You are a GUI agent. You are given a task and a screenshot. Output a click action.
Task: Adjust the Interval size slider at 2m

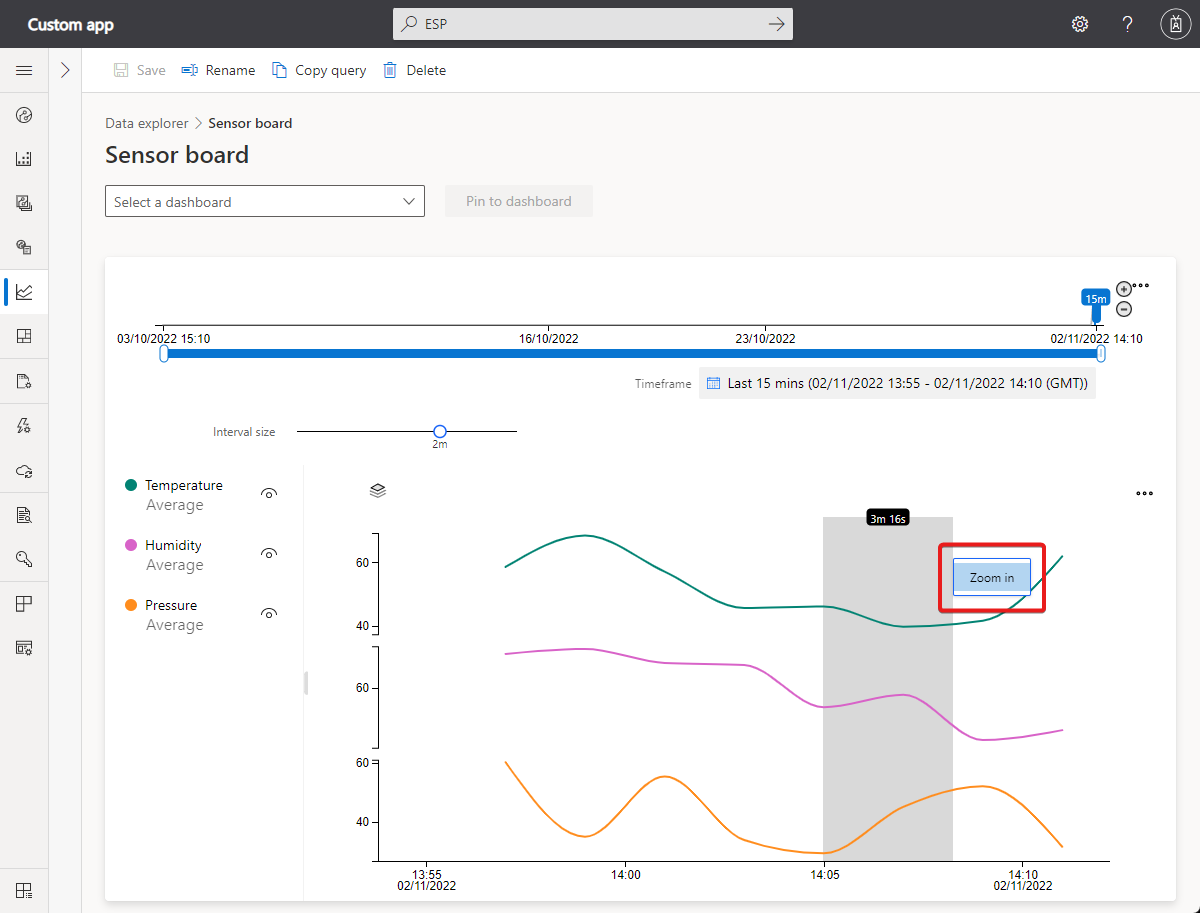(x=439, y=431)
